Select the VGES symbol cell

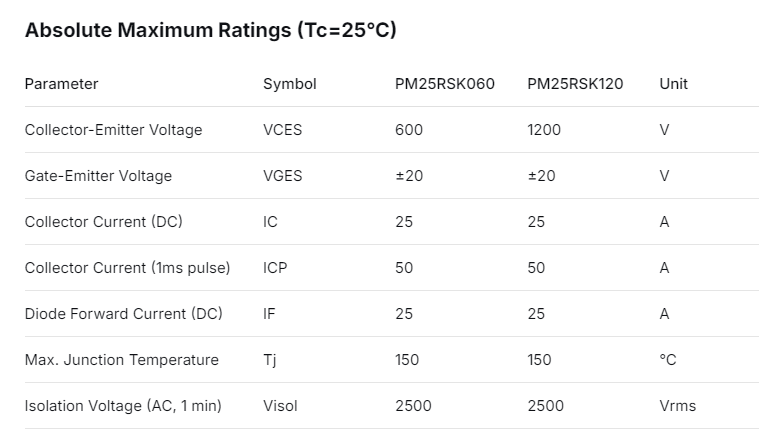tap(282, 176)
